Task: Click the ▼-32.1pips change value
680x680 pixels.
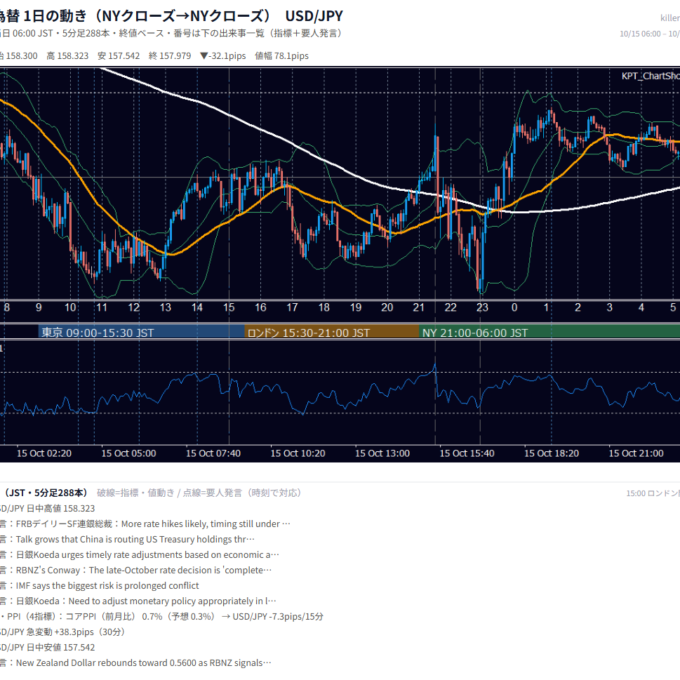Action: 223,56
